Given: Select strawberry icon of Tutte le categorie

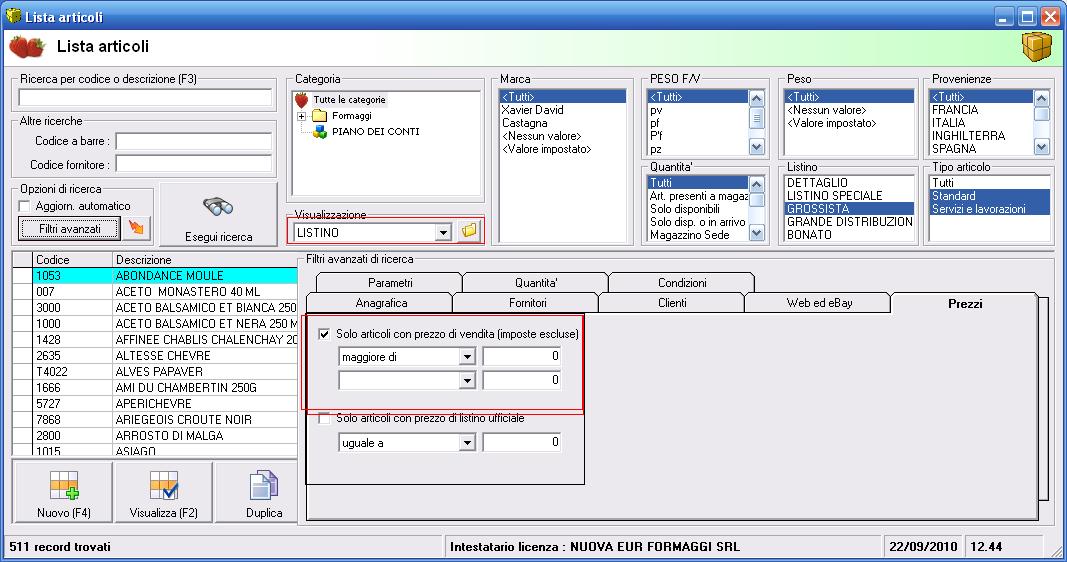Looking at the screenshot, I should 301,100.
